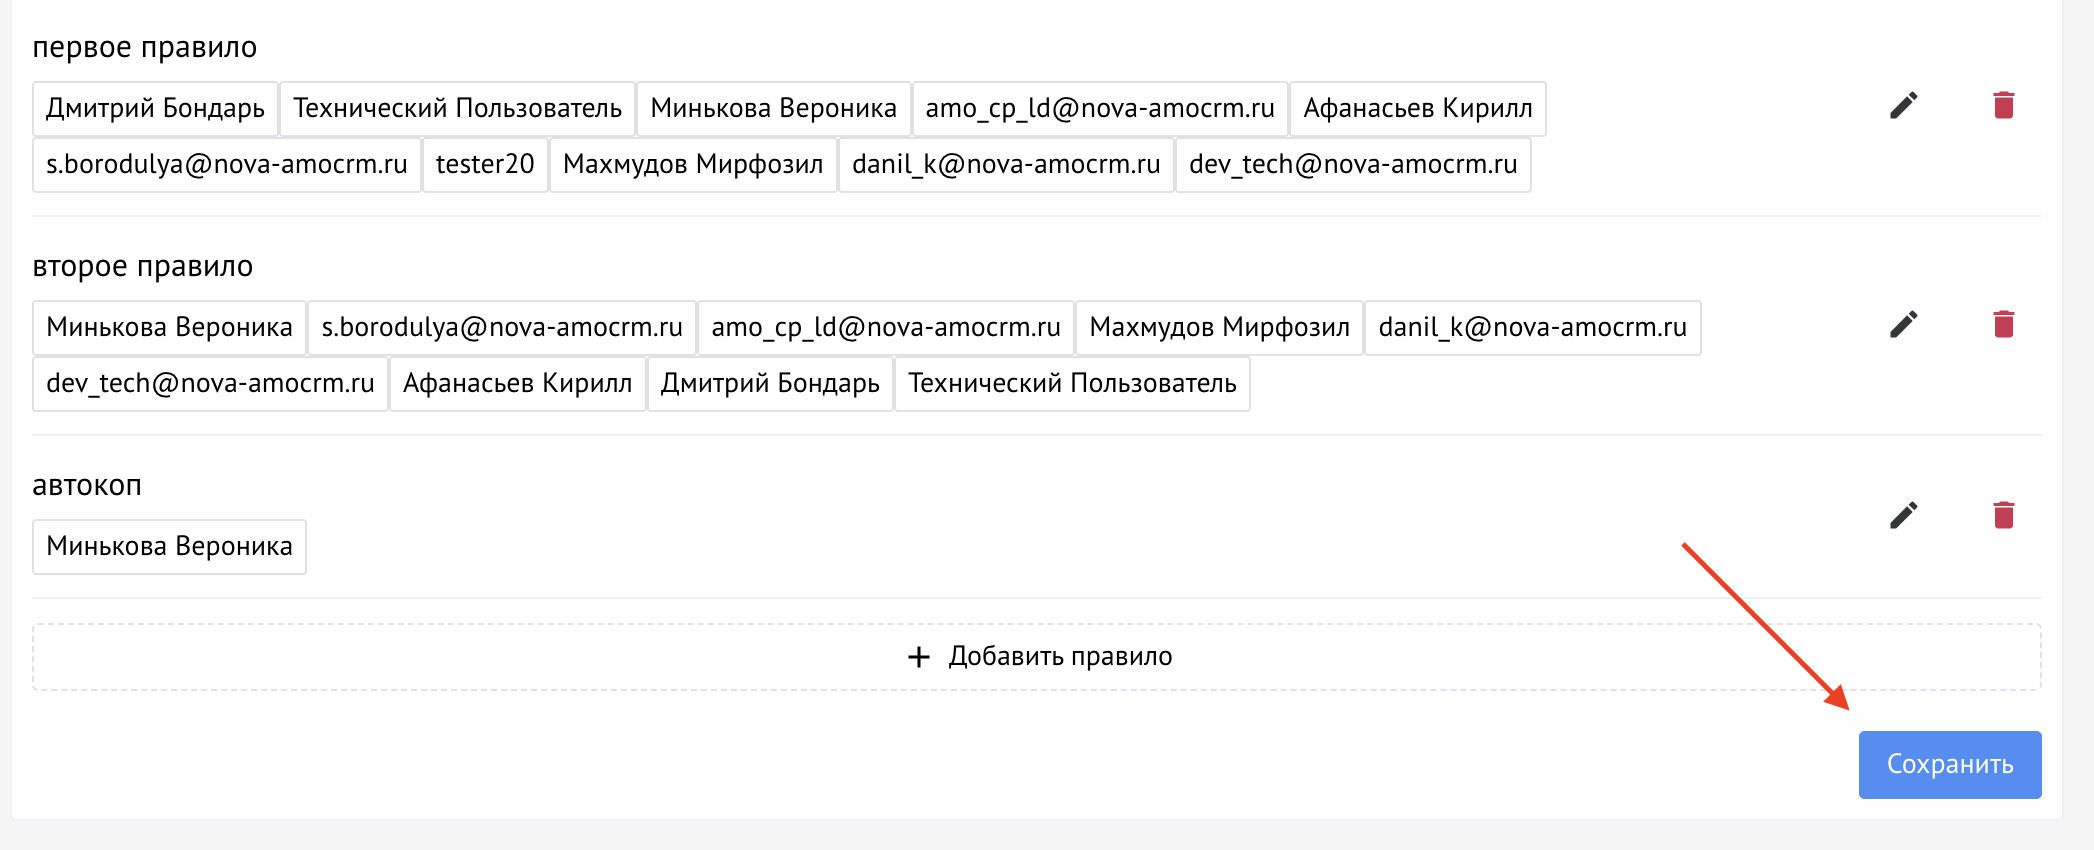
Task: Edit the rule "второе правило"
Action: [x=1903, y=325]
